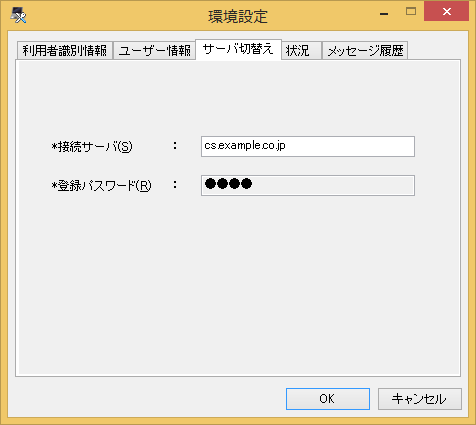Minimize the 環境設定 window

click(x=384, y=13)
